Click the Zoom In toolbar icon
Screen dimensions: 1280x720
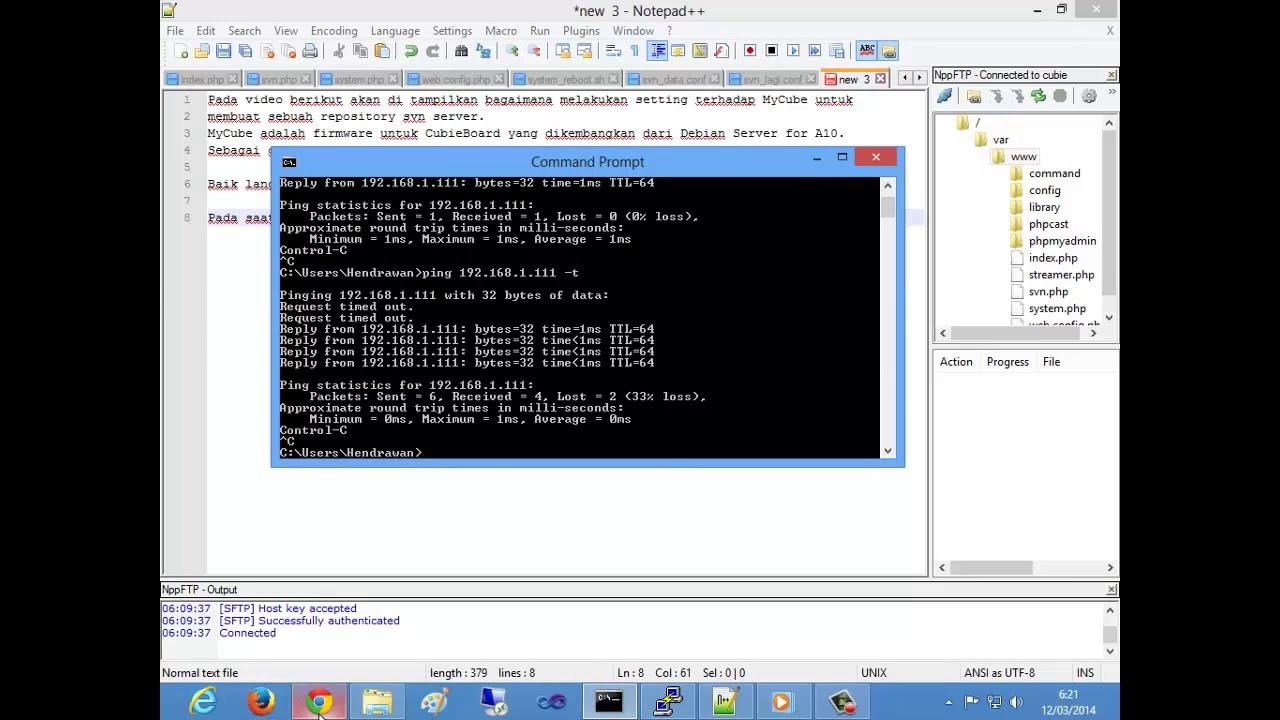click(x=512, y=51)
